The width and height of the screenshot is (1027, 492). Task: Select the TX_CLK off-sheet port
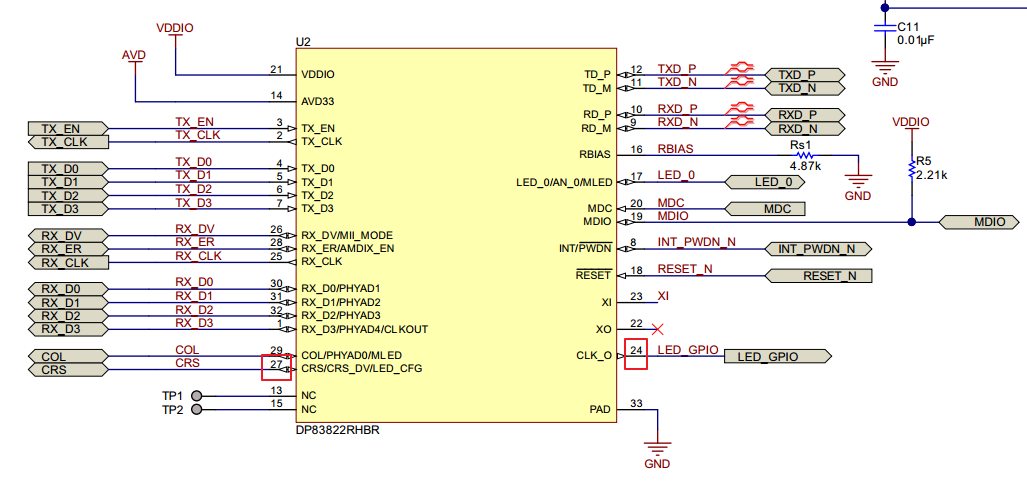tap(67, 142)
